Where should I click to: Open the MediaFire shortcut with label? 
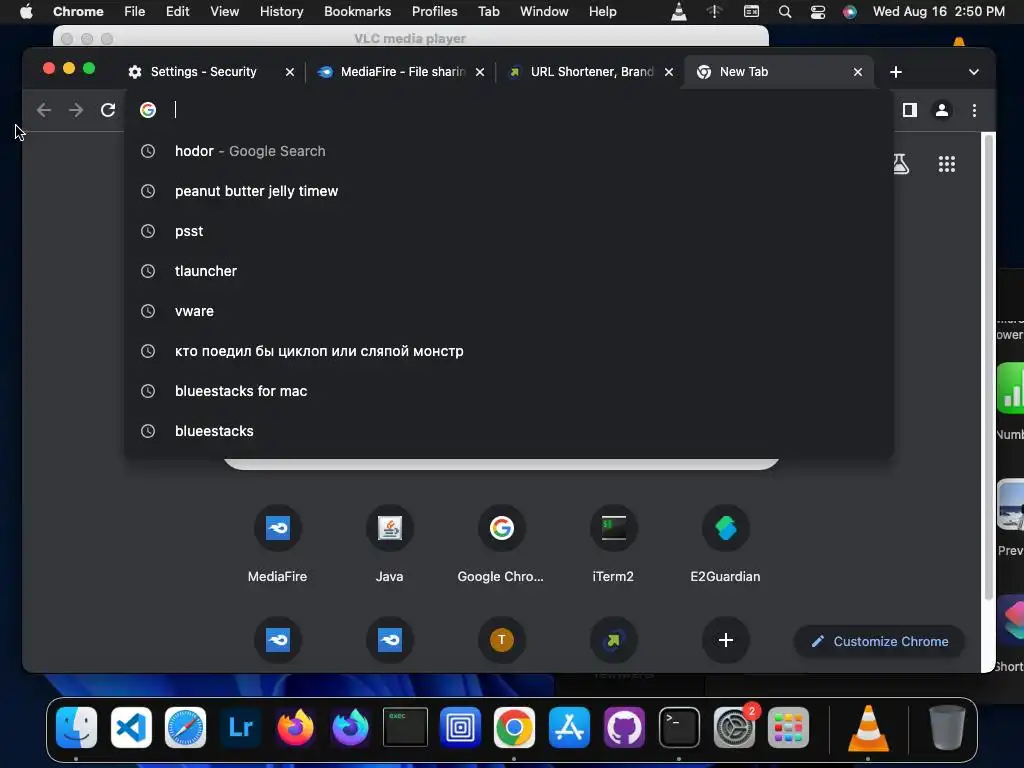tap(278, 544)
